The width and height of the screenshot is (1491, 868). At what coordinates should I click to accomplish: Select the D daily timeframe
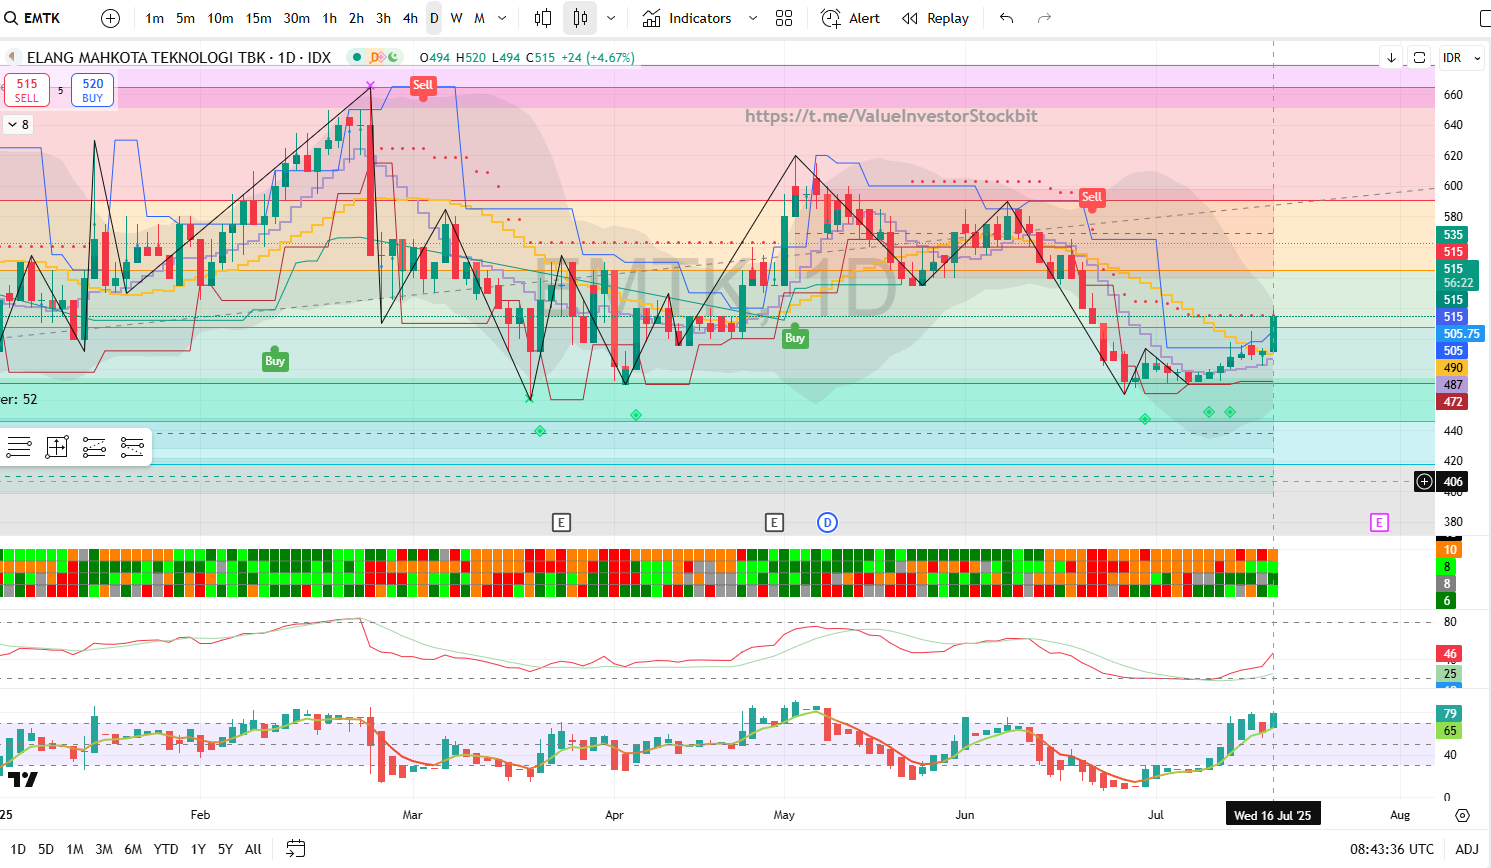(x=434, y=18)
